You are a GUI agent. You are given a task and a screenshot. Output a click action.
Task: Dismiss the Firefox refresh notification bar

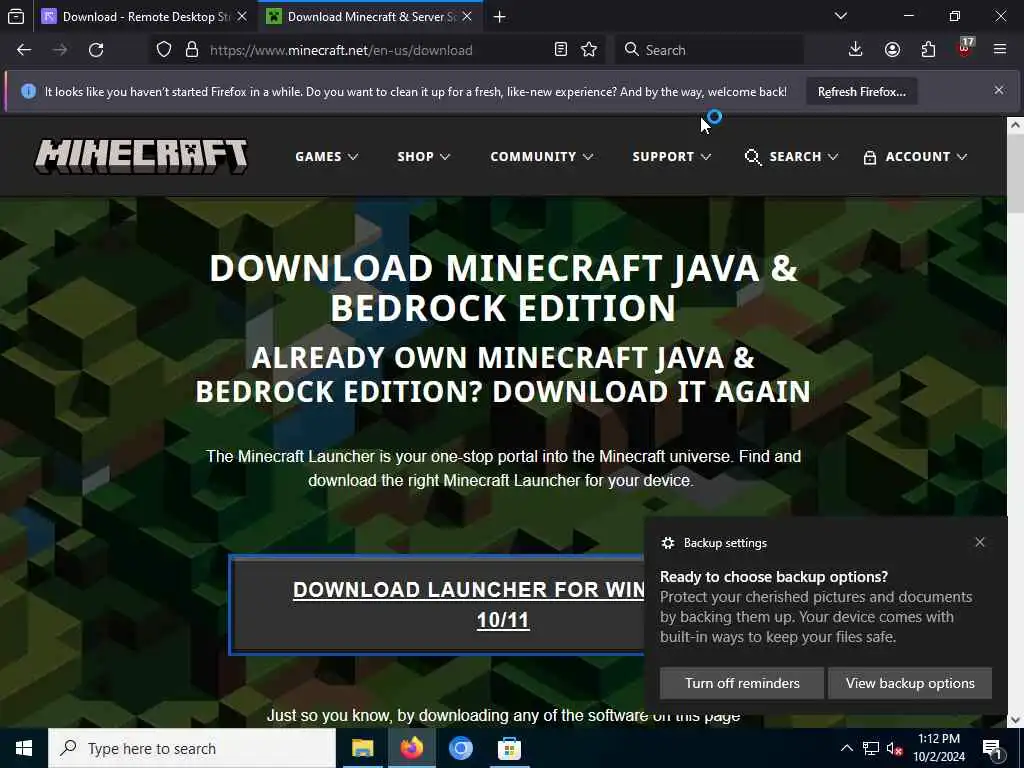[999, 90]
